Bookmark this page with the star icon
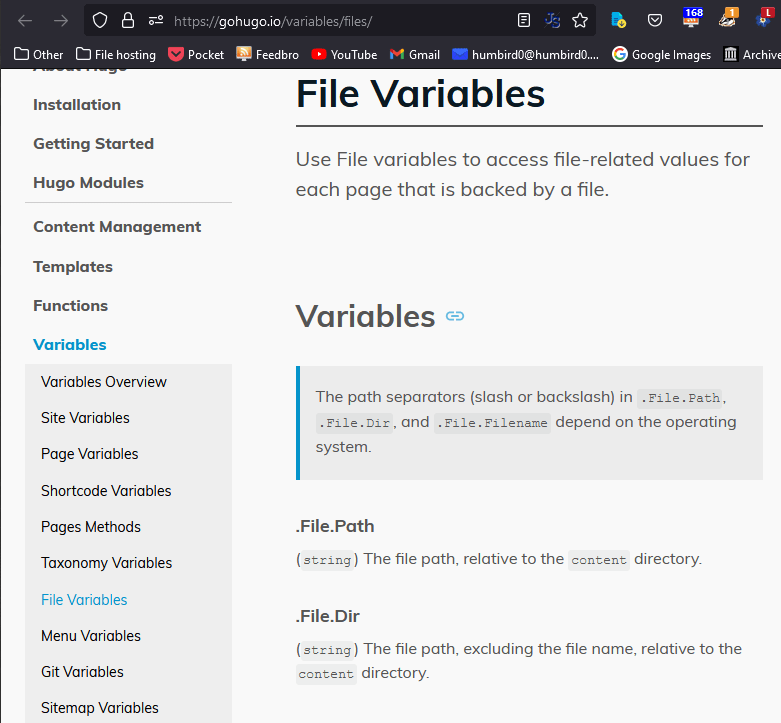The width and height of the screenshot is (781, 723). 580,20
